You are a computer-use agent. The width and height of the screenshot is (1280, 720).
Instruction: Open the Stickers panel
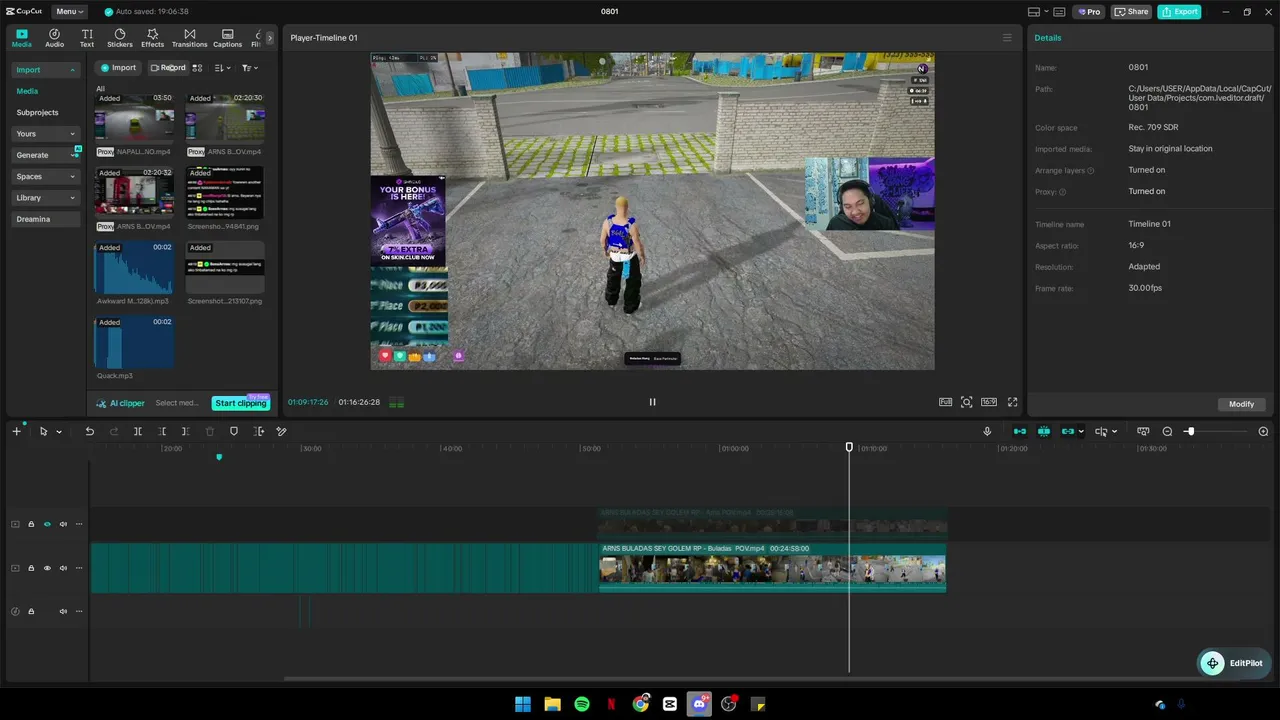120,38
